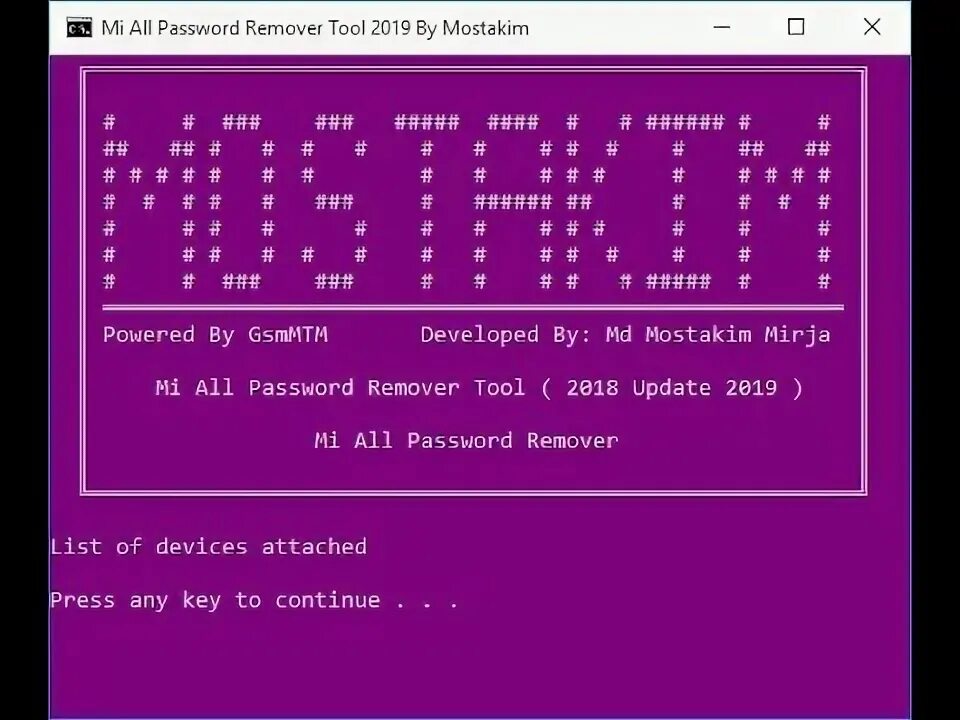Click the 'Developed By: Md Mostakim Mirja' text

pos(626,335)
